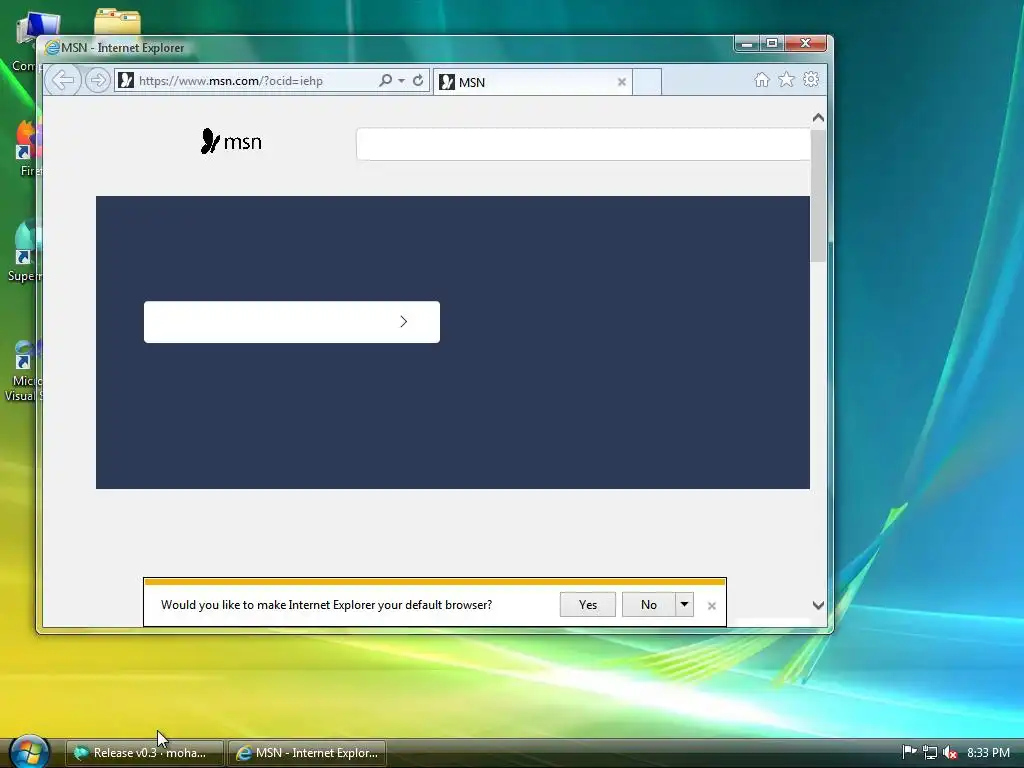Select the MSN browser tab
This screenshot has width=1024, height=768.
click(x=532, y=82)
